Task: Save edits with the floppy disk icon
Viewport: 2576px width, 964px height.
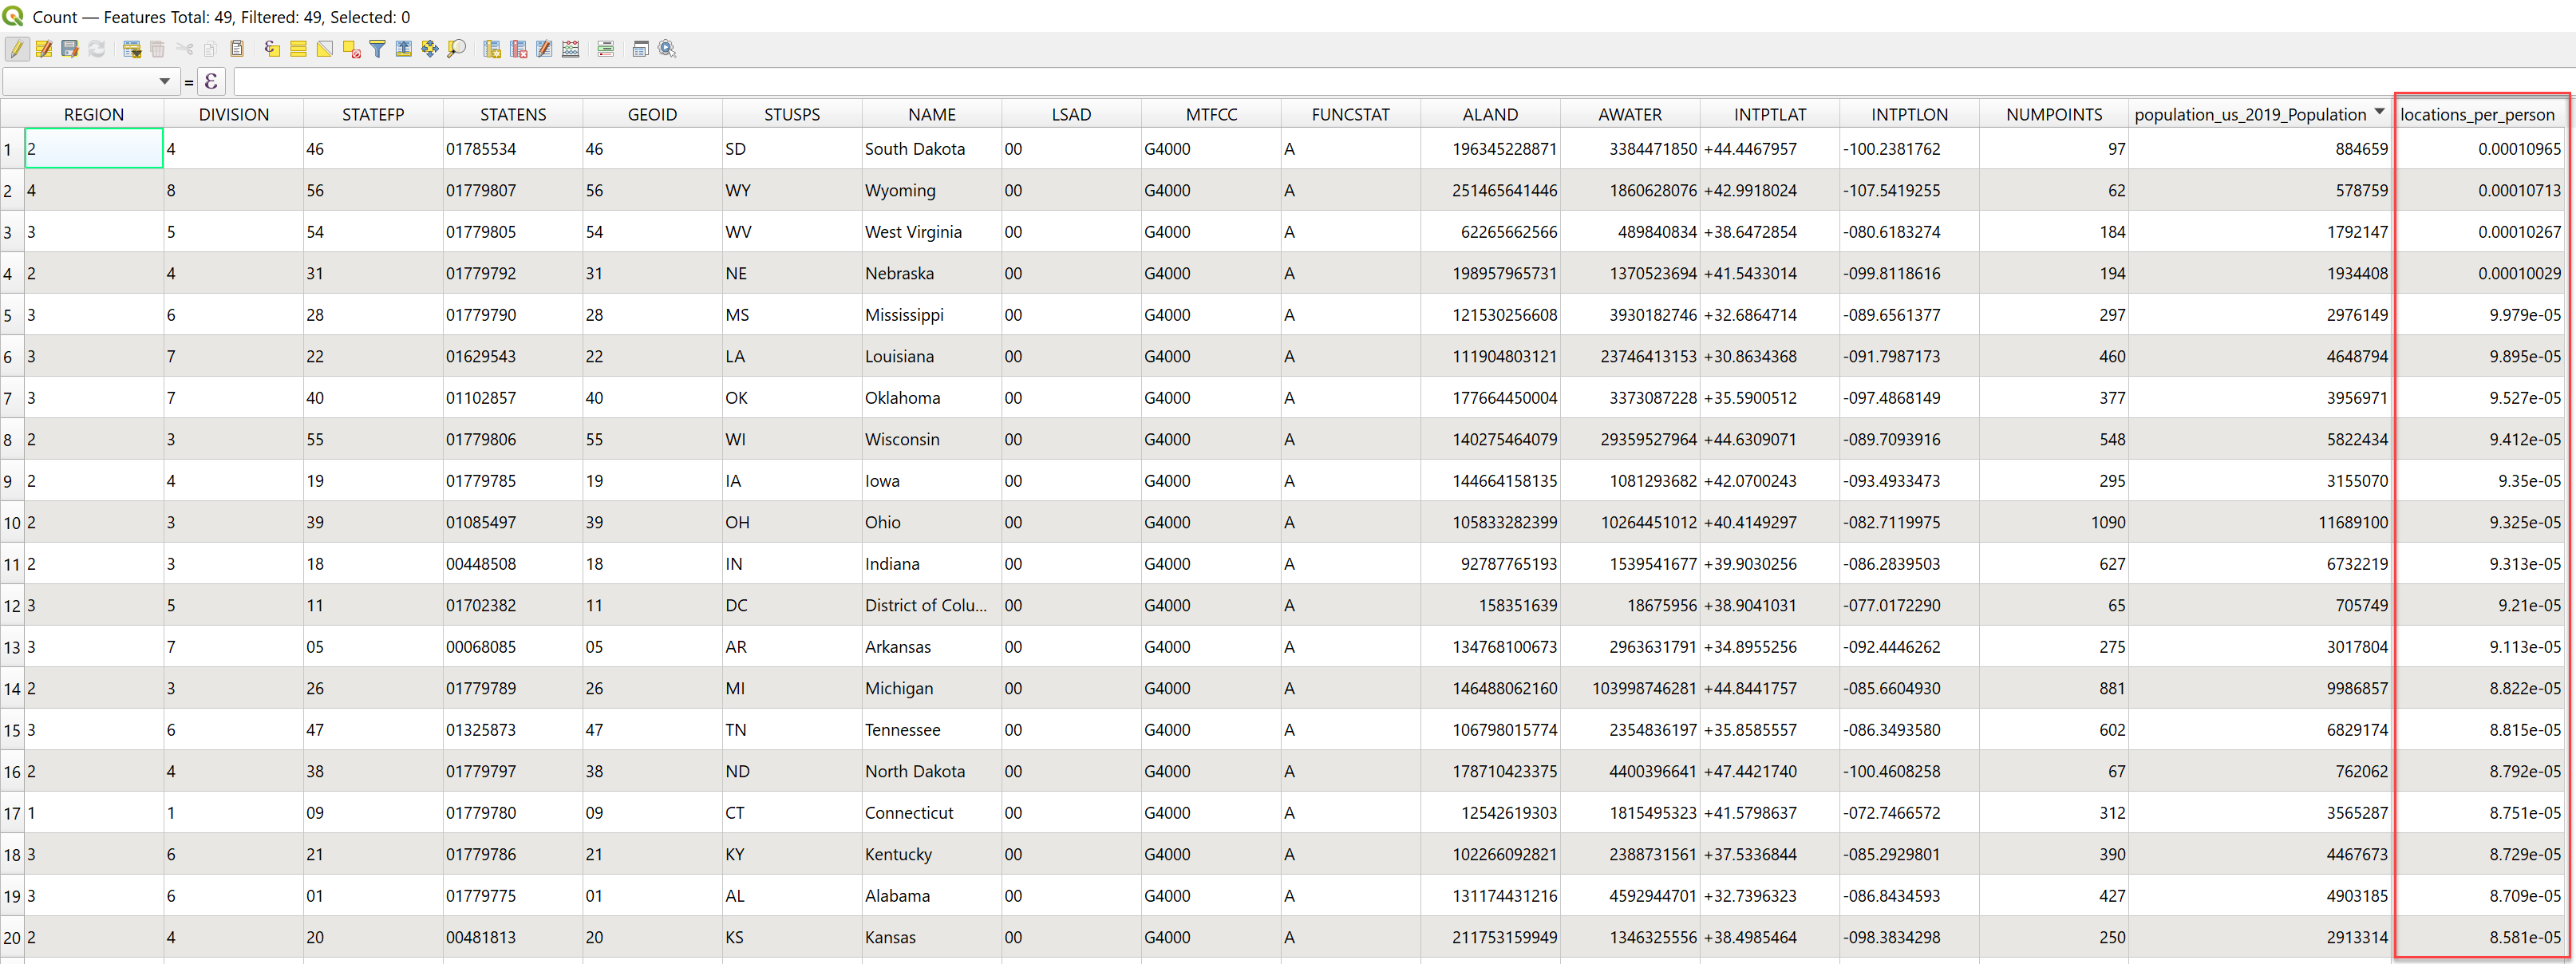Action: pyautogui.click(x=70, y=49)
